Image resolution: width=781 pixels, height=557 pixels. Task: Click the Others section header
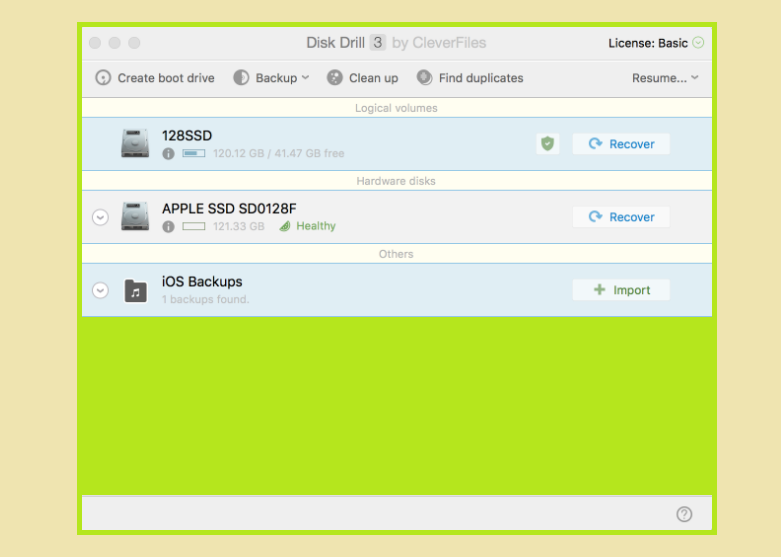click(x=396, y=254)
